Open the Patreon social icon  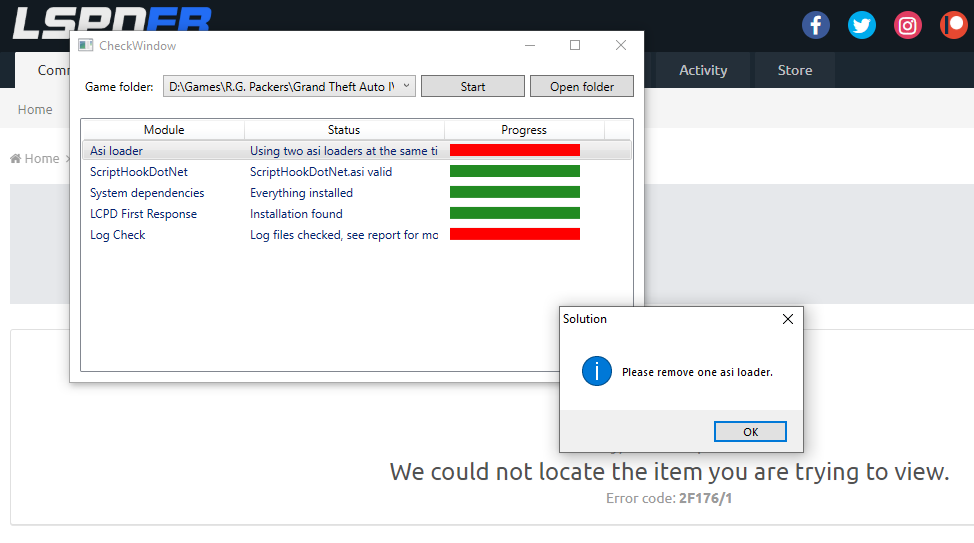954,25
